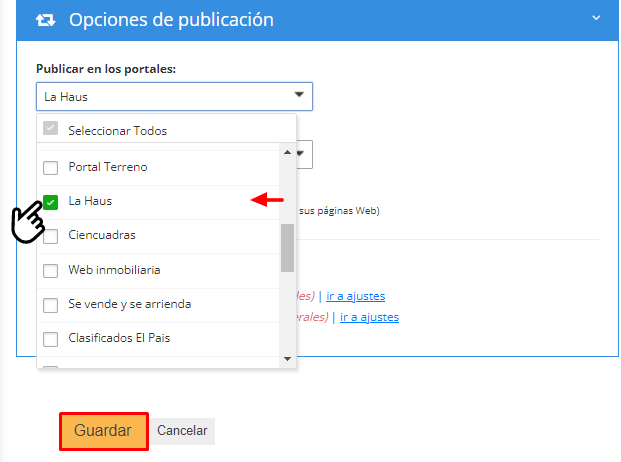Image resolution: width=621 pixels, height=462 pixels.
Task: Click the publication options arrows icon
Action: coord(45,20)
